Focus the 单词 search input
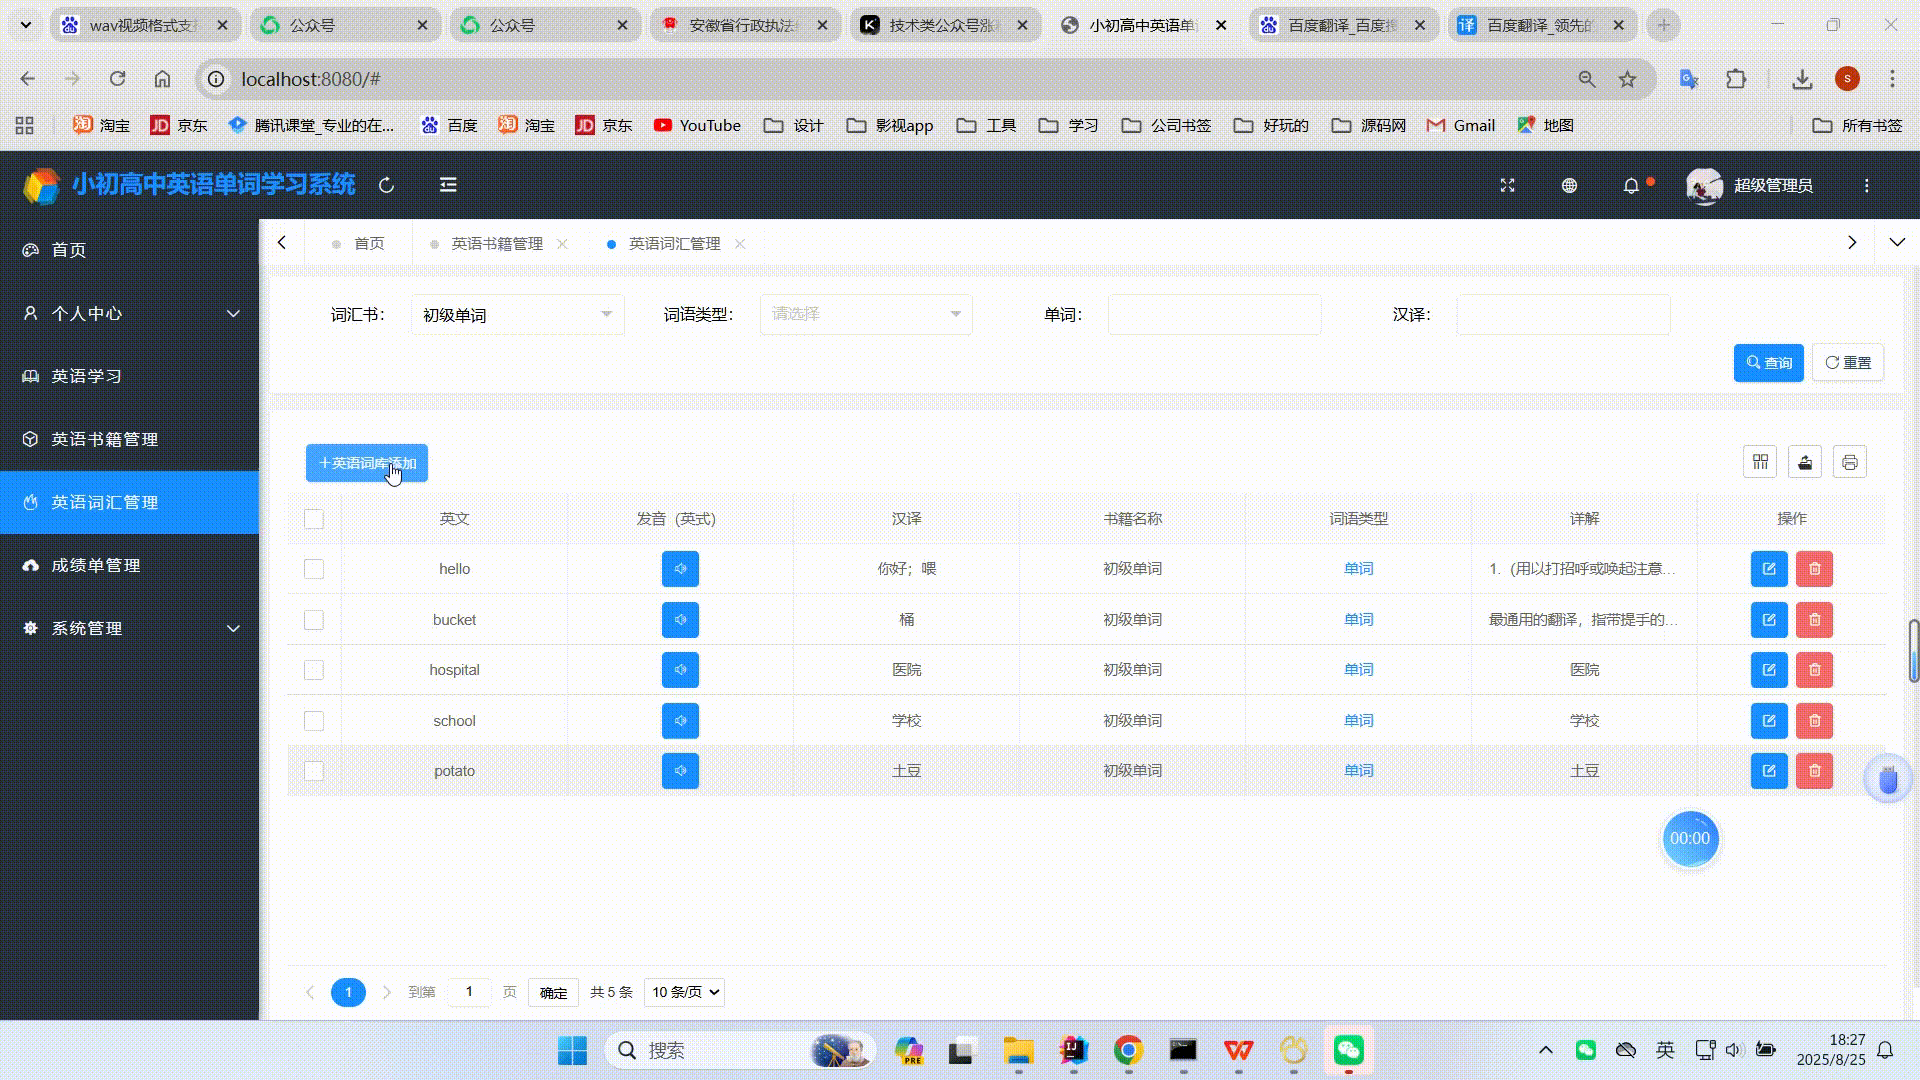Screen dimensions: 1920x1080 [1214, 315]
